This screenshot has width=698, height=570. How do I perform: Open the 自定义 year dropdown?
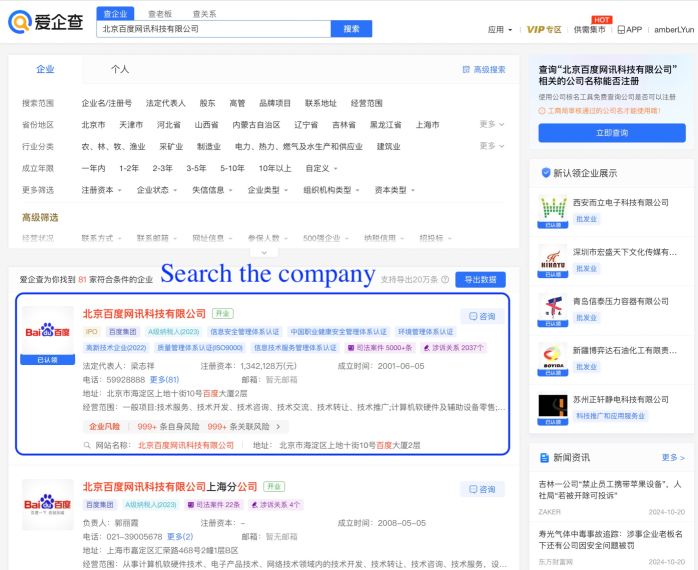pos(321,168)
